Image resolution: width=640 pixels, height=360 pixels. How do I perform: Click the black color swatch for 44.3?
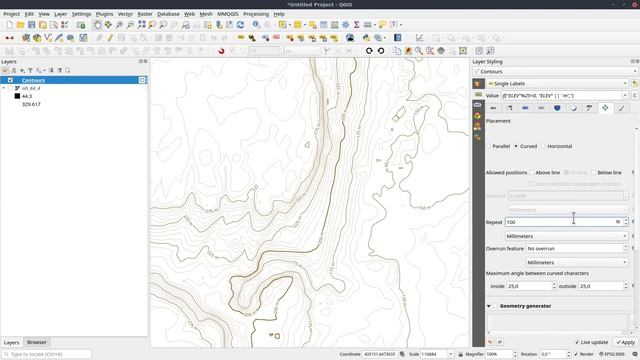pos(17,96)
